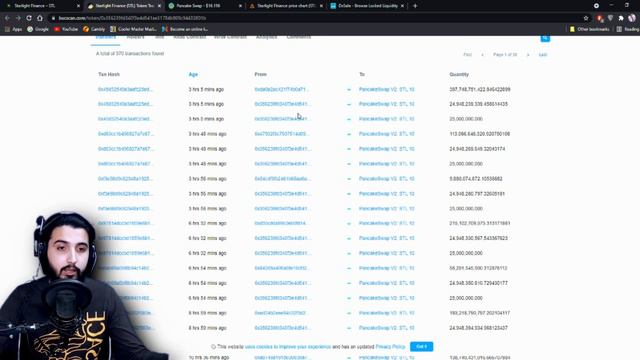Open Txn Hash in row with 113,066,646,320 quantity

126,134
